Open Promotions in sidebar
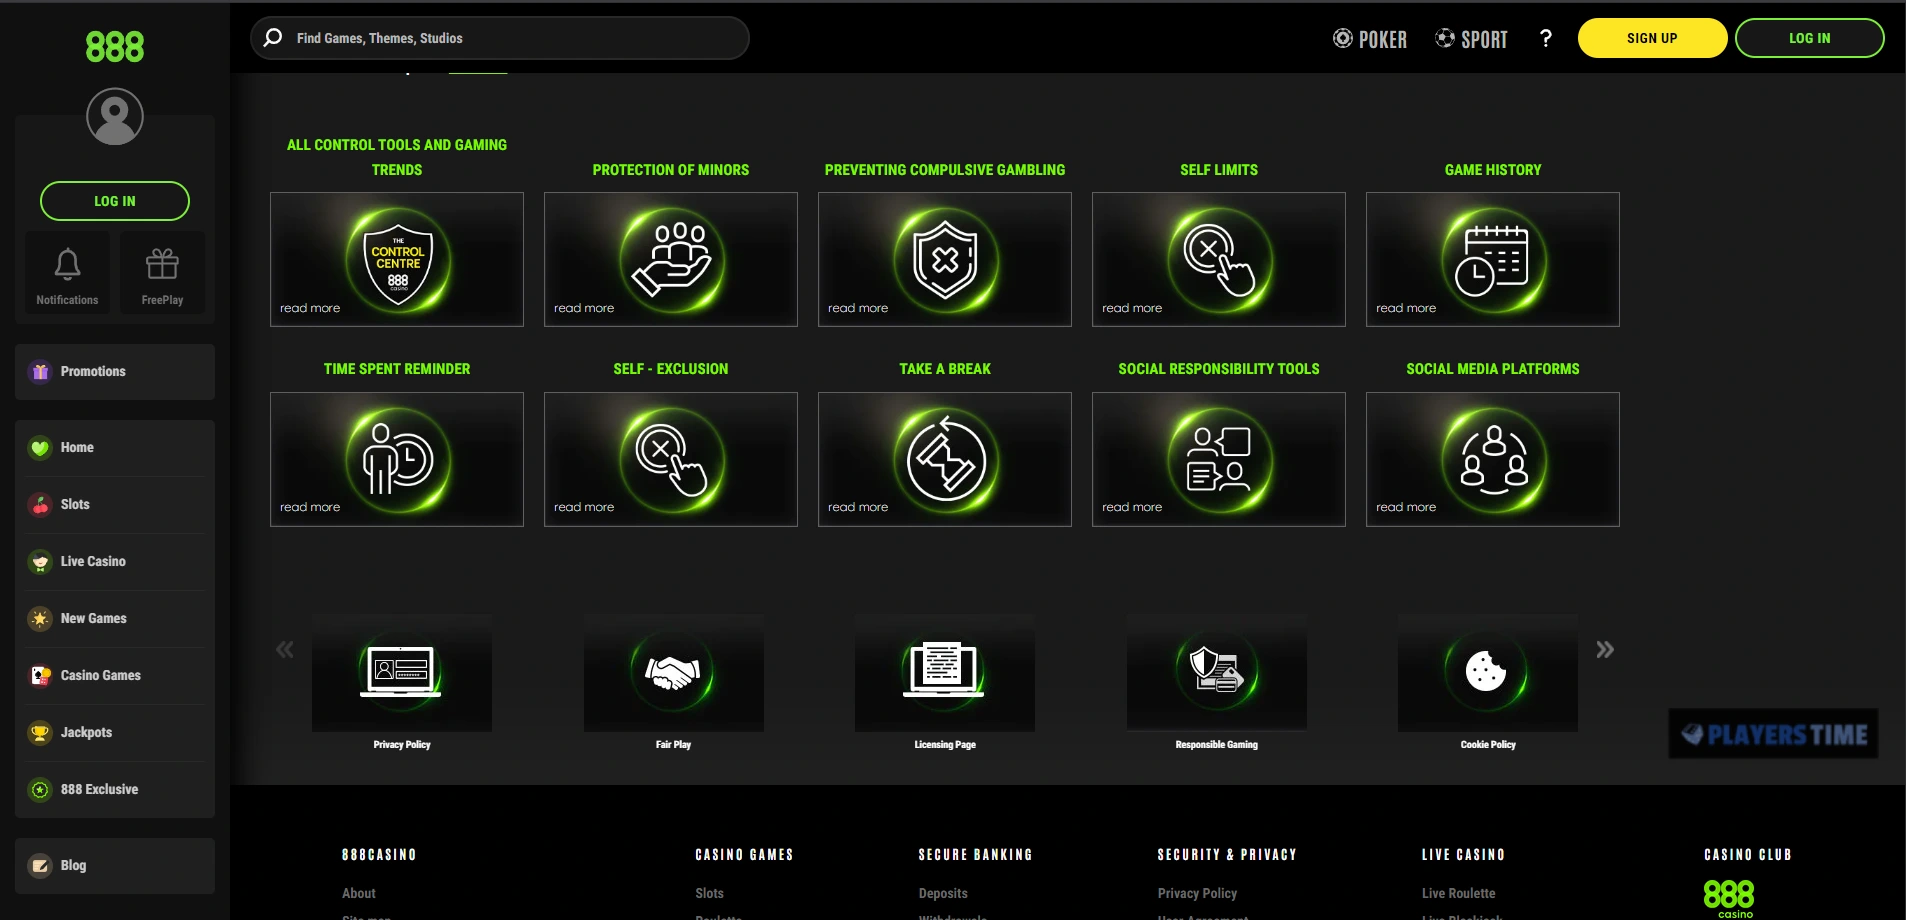 pyautogui.click(x=115, y=372)
